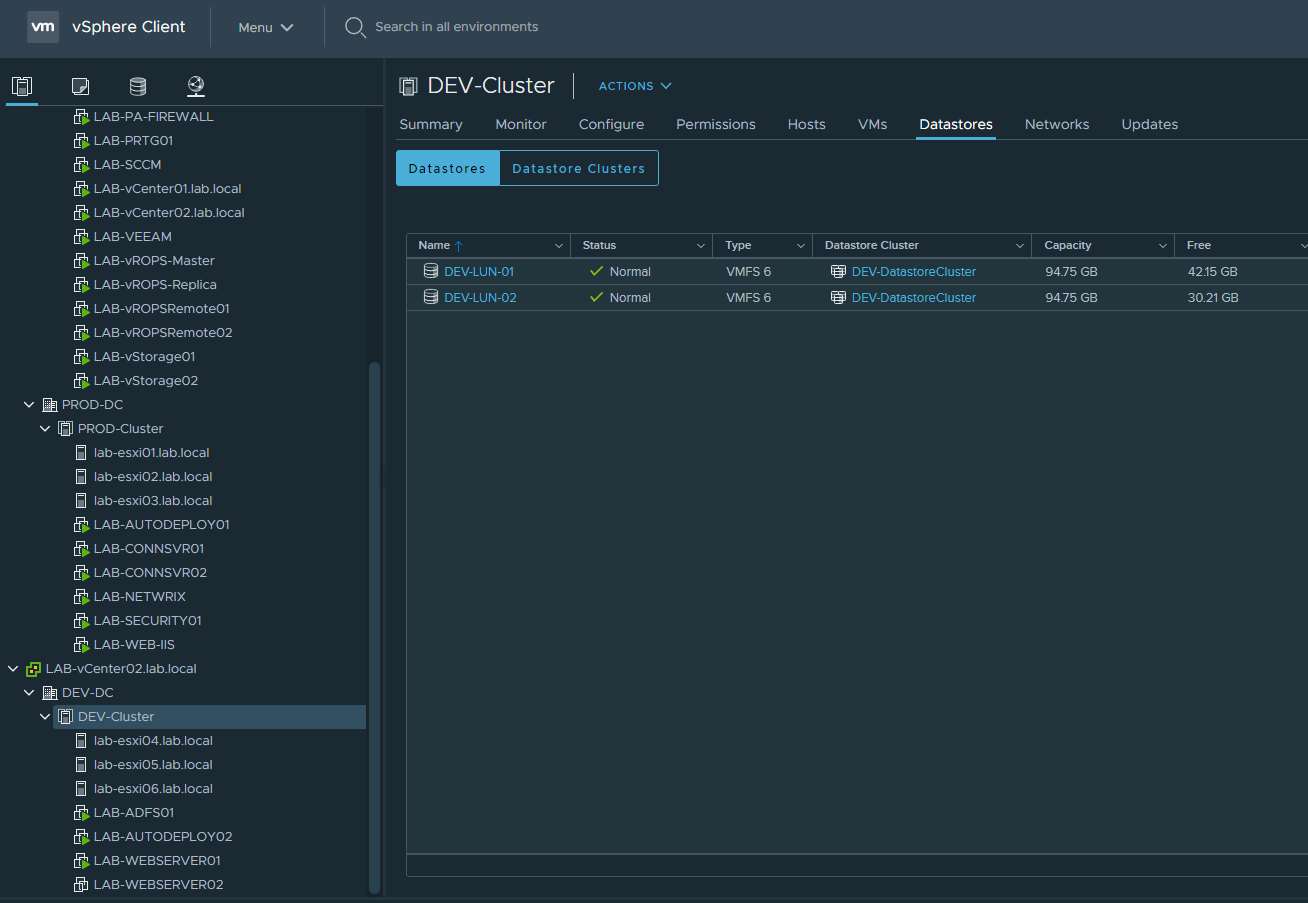Screen dimensions: 1308x903
Task: Open the Monitor tab of DEV-Cluster
Action: (x=520, y=124)
